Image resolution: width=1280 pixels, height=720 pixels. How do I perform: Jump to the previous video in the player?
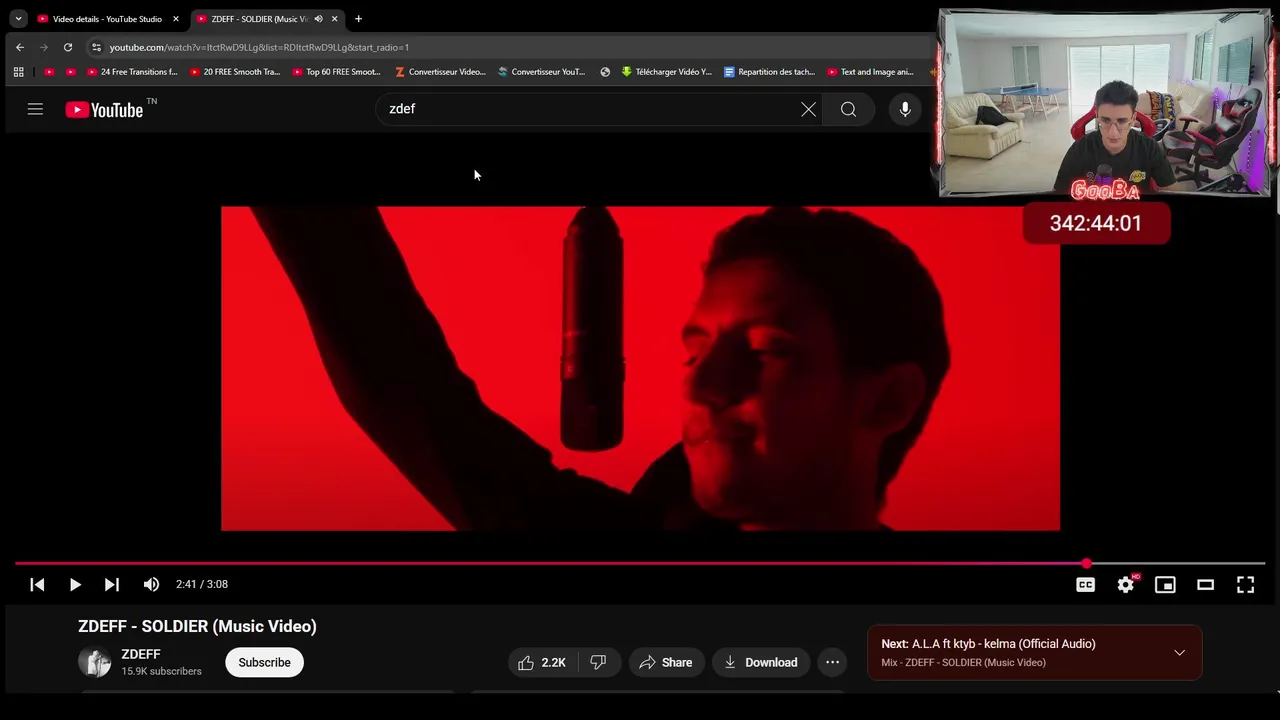pyautogui.click(x=37, y=584)
